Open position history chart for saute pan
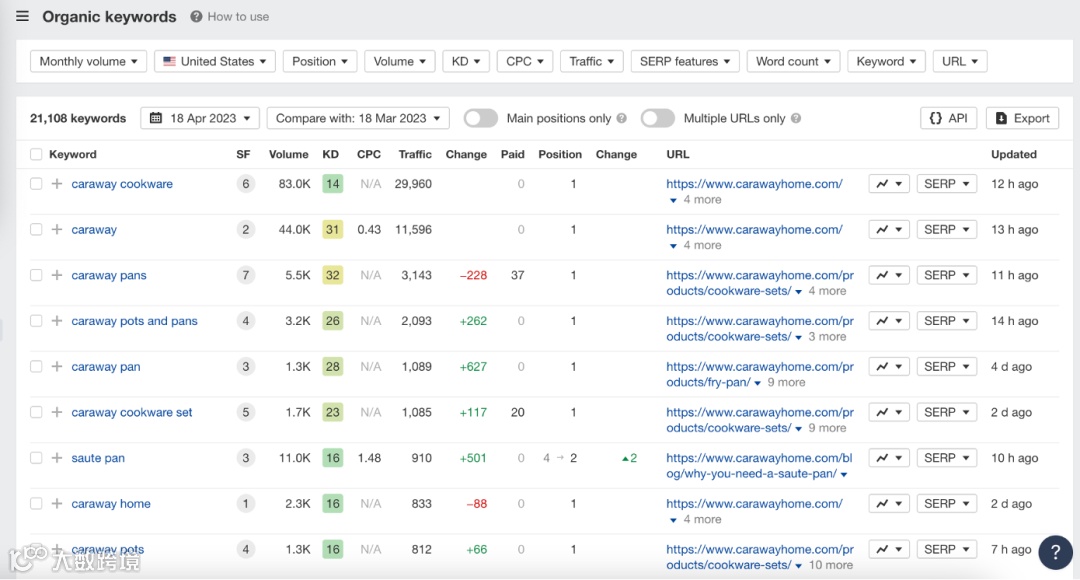 point(889,458)
